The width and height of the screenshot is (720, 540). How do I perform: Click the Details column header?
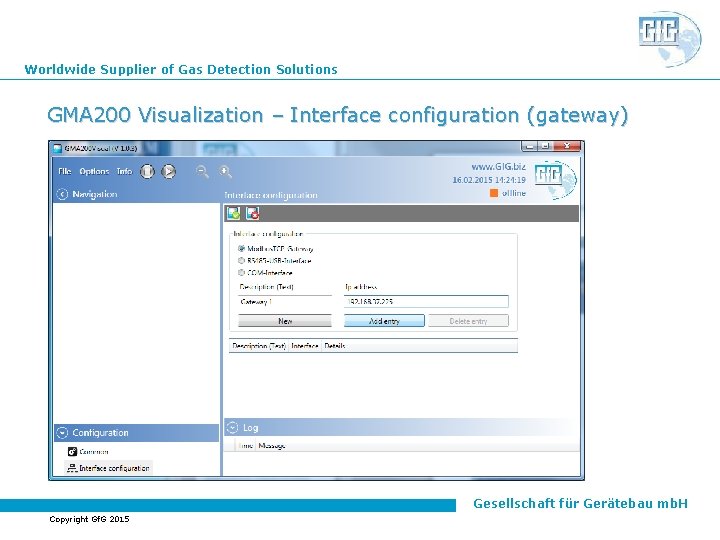[x=335, y=346]
